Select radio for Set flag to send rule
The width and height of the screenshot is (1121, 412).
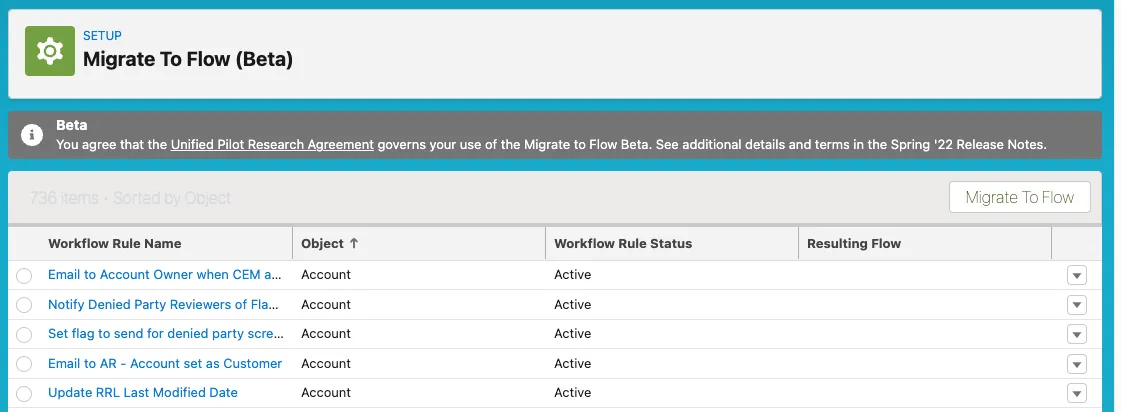[24, 335]
